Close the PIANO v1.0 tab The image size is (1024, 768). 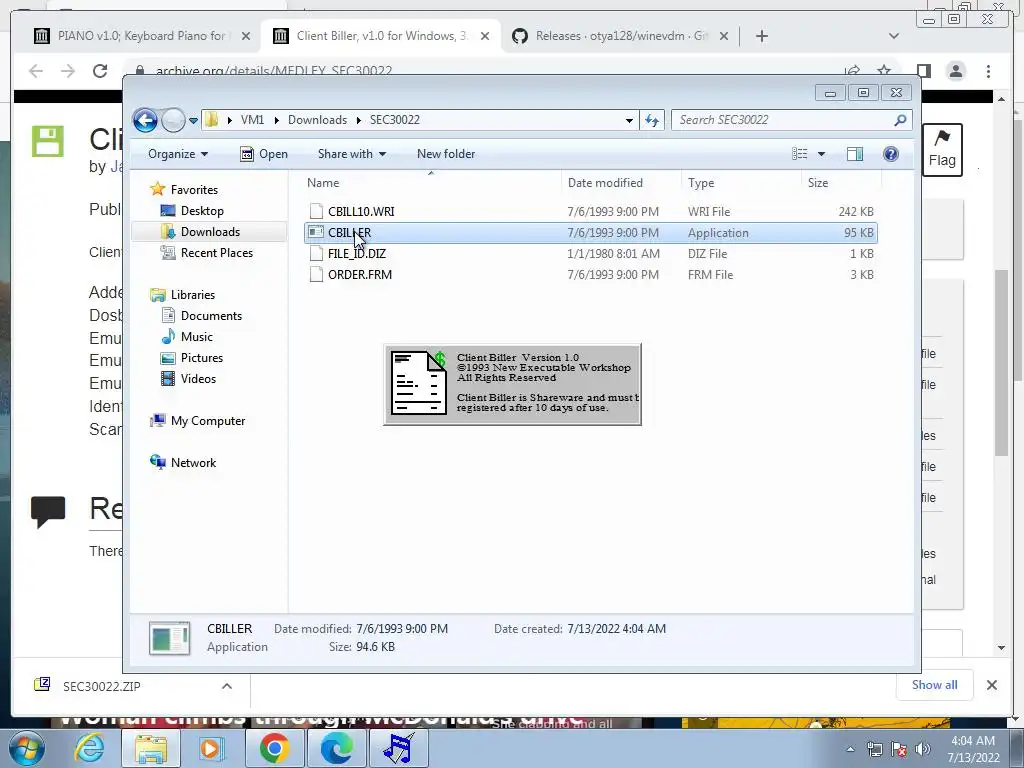(246, 36)
